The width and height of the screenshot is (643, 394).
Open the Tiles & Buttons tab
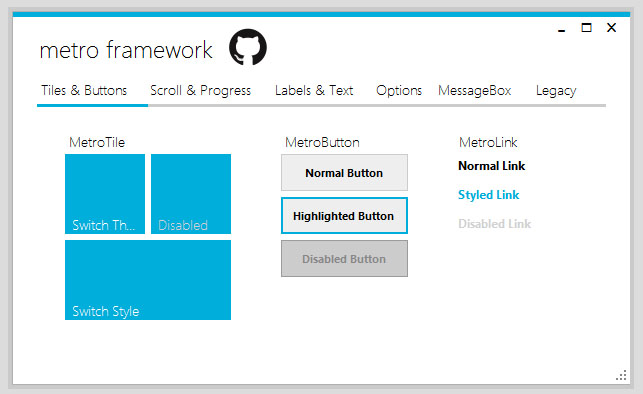pos(84,90)
